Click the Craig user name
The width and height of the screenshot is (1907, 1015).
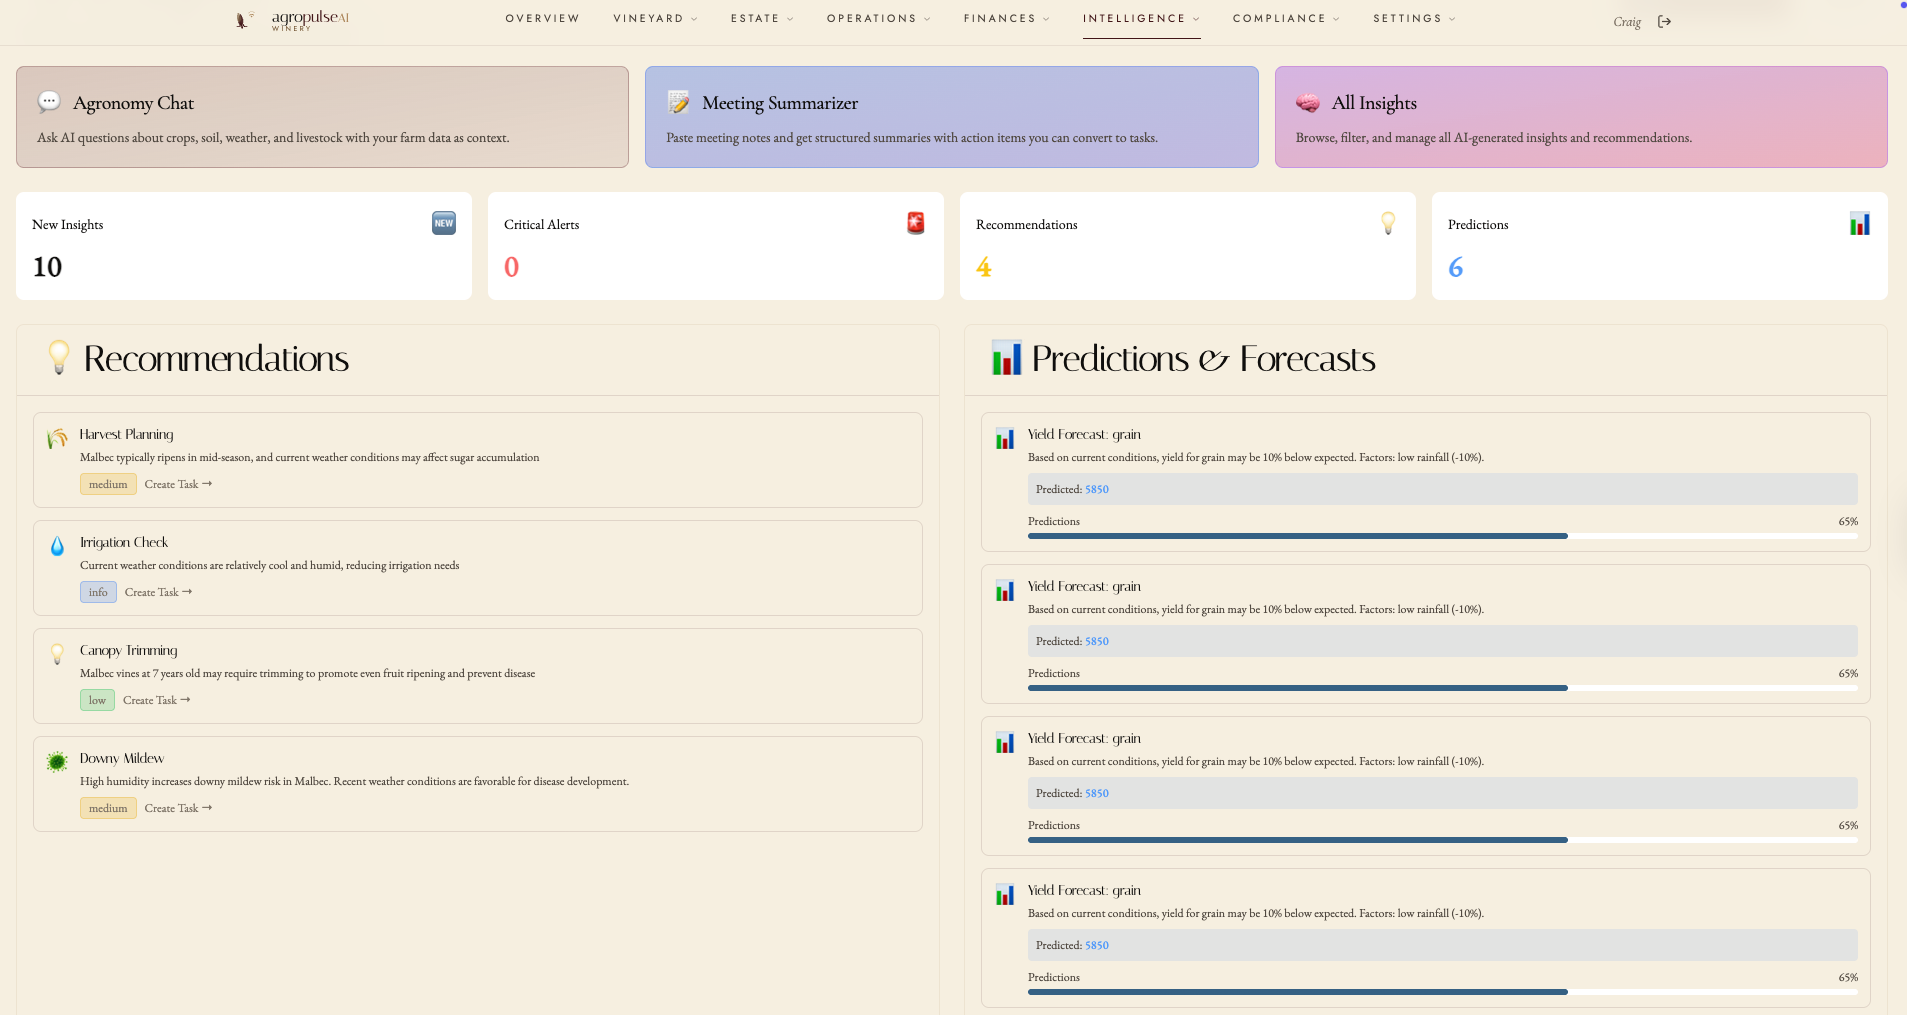pyautogui.click(x=1627, y=22)
